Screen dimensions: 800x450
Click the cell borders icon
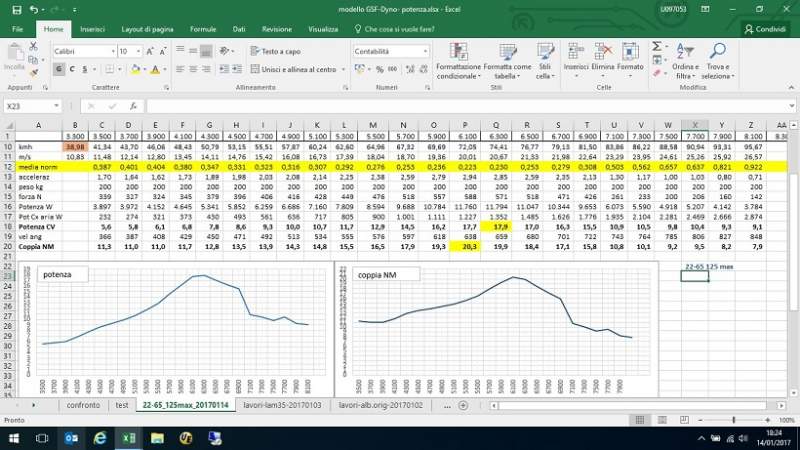coord(109,69)
